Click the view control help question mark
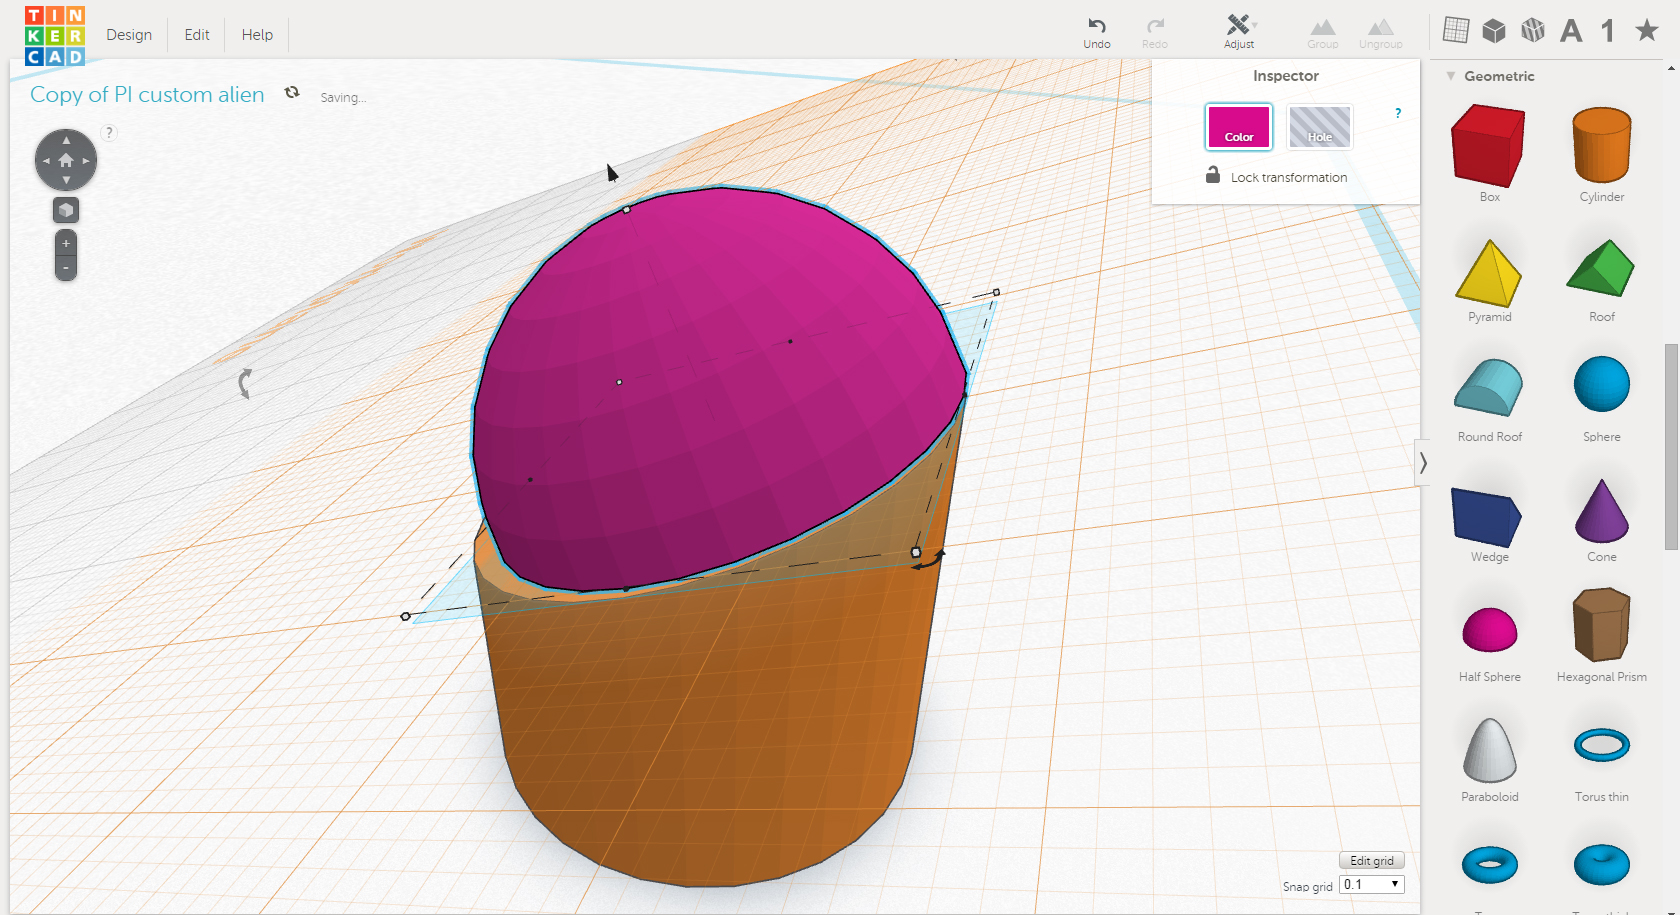The height and width of the screenshot is (915, 1680). [110, 132]
